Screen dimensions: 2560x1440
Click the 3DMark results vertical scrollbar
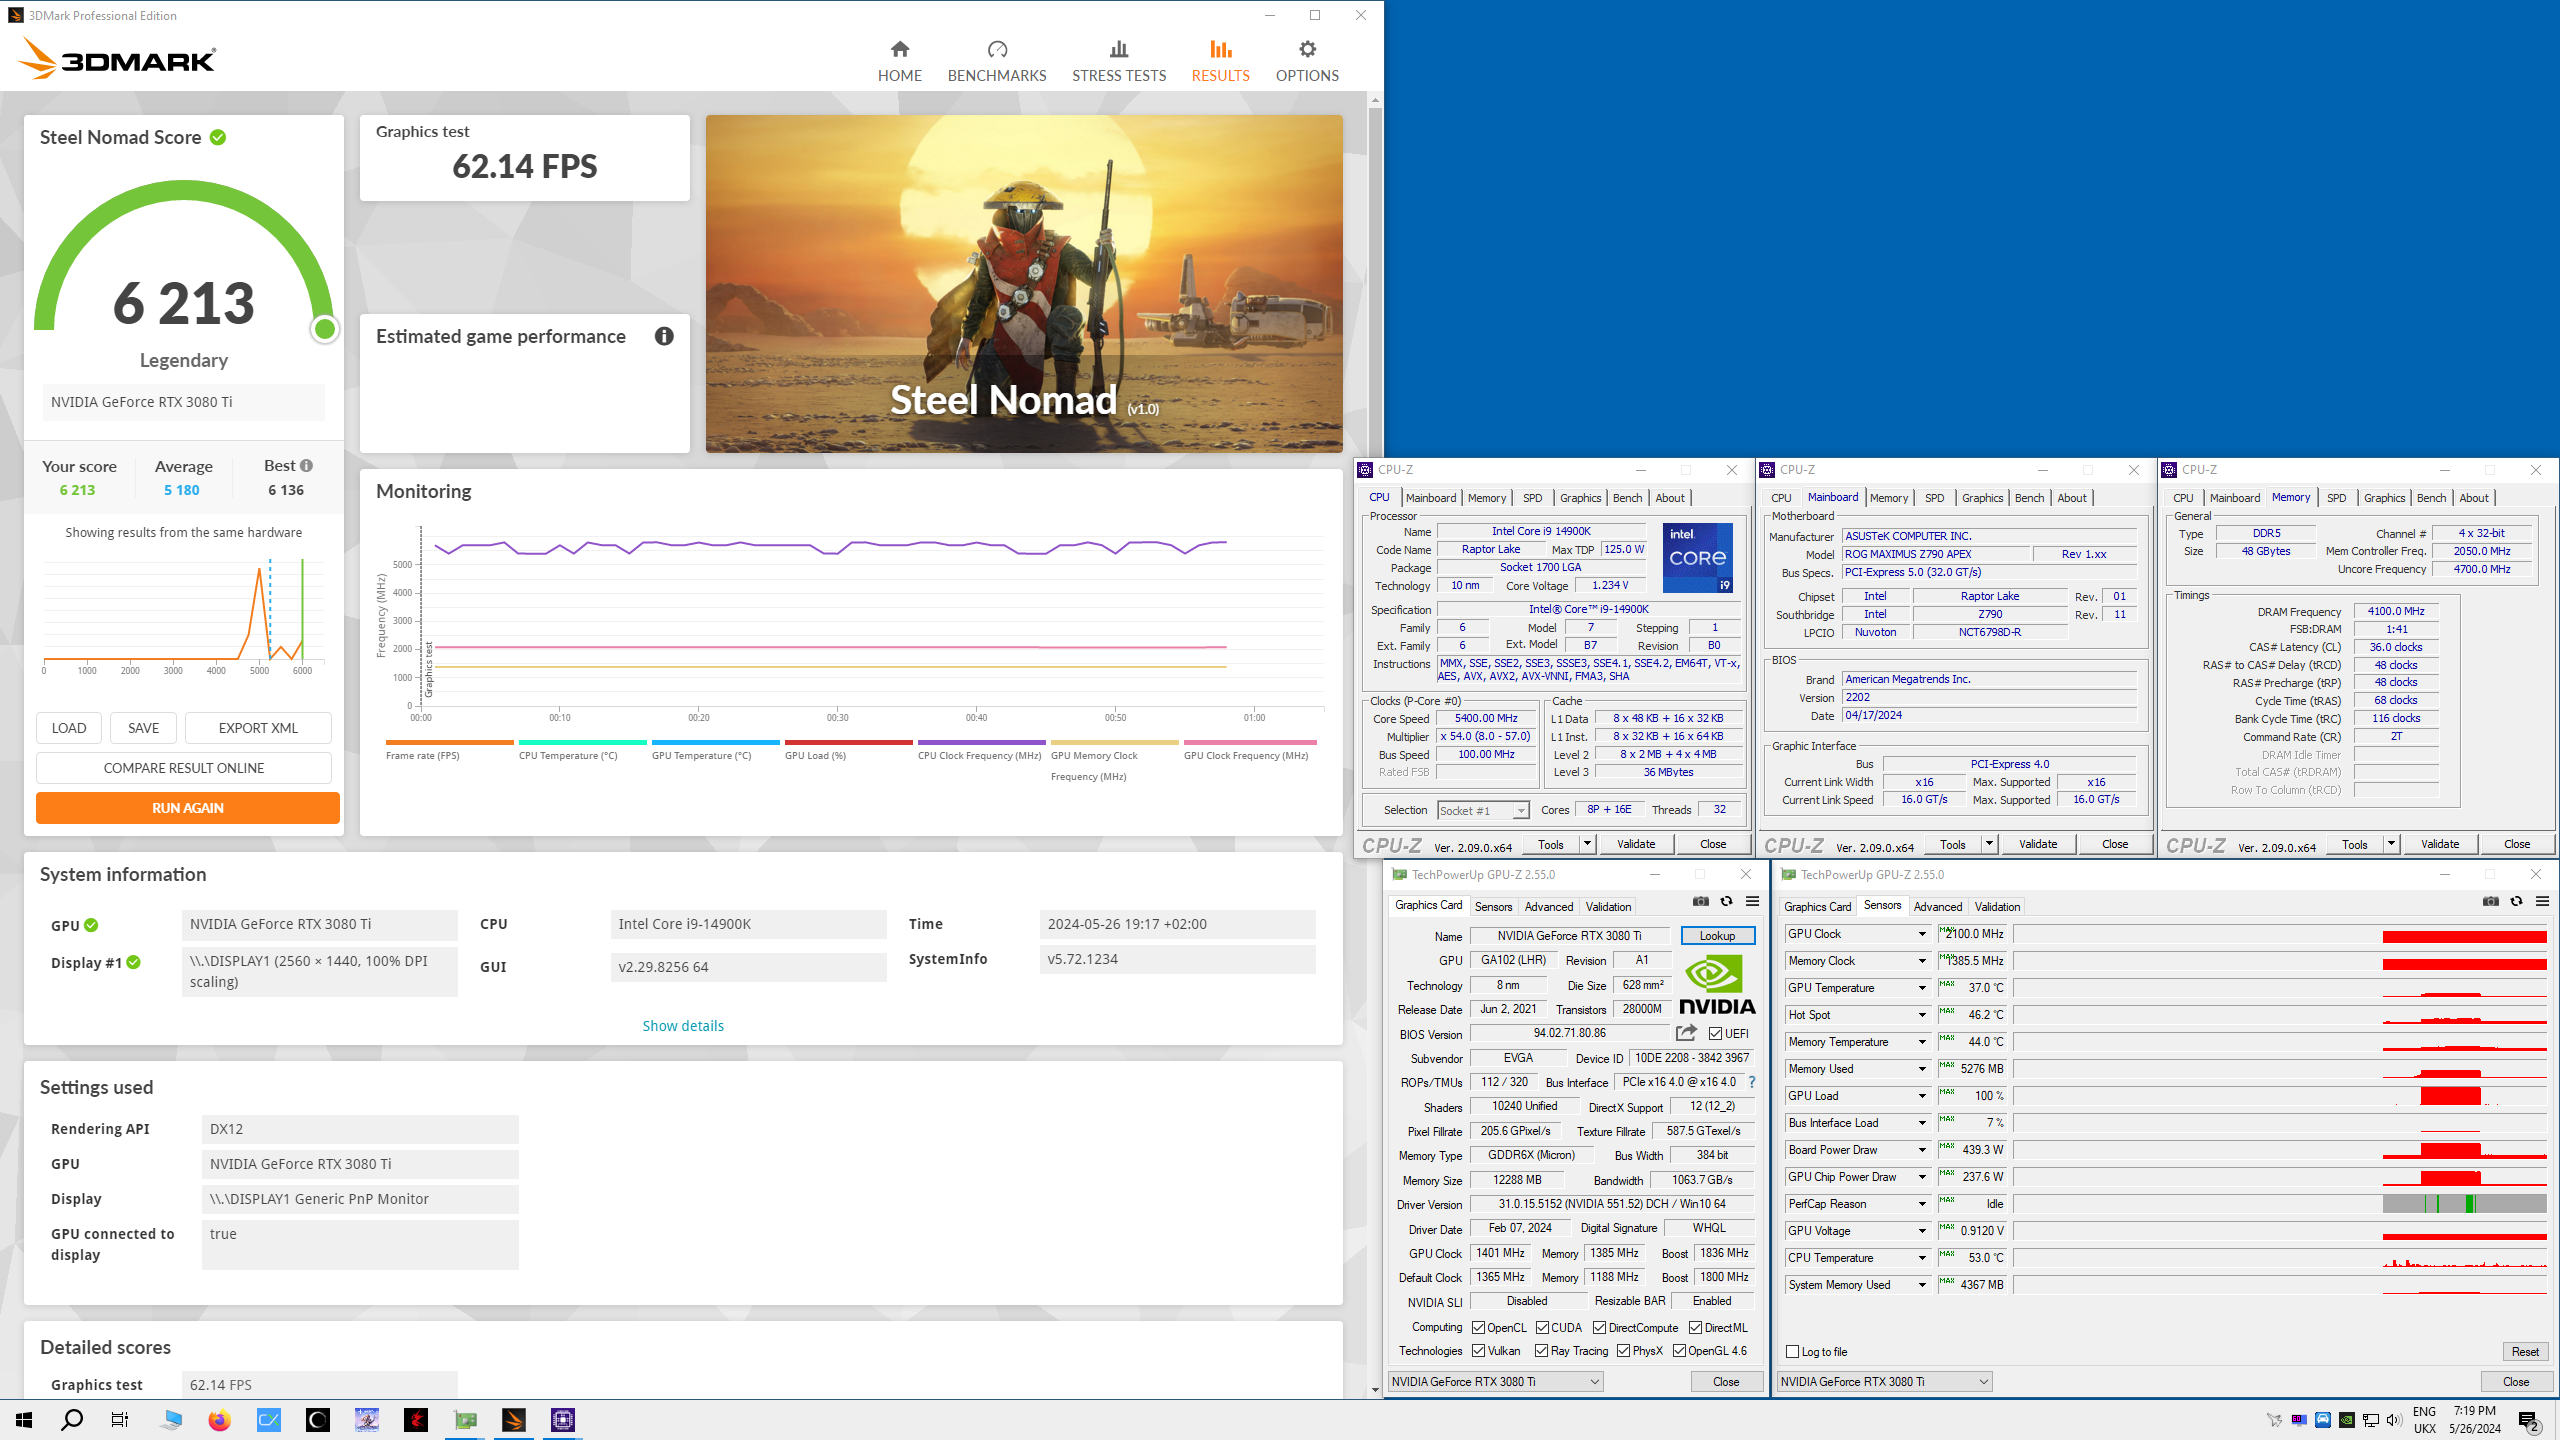[1375, 745]
